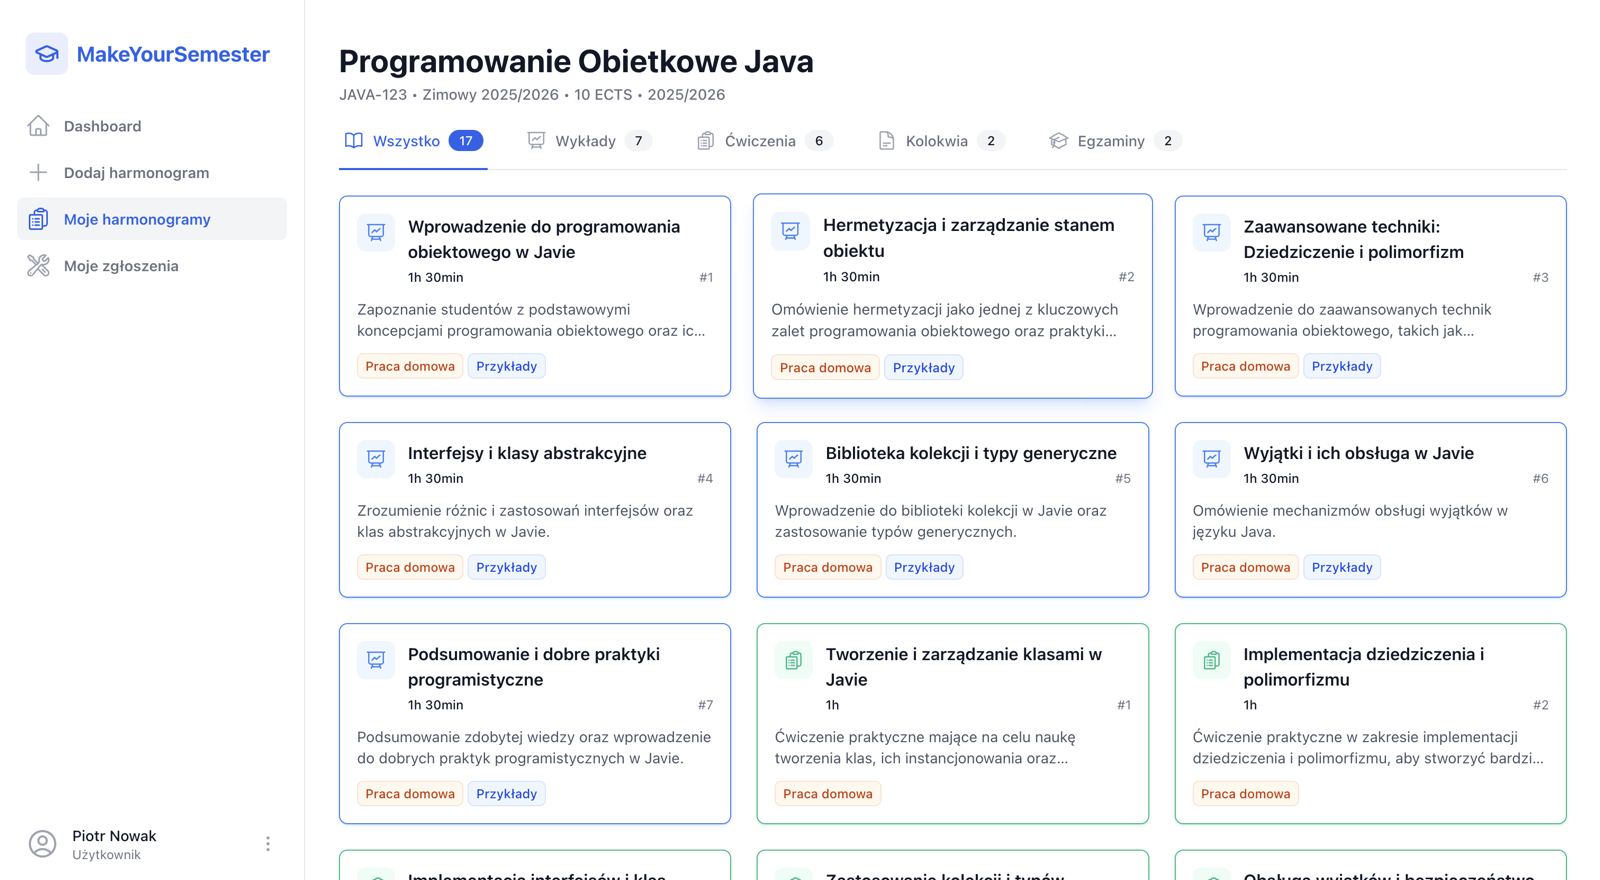This screenshot has width=1600, height=880.
Task: Select the Wszystko tab showing 17 items
Action: [412, 141]
